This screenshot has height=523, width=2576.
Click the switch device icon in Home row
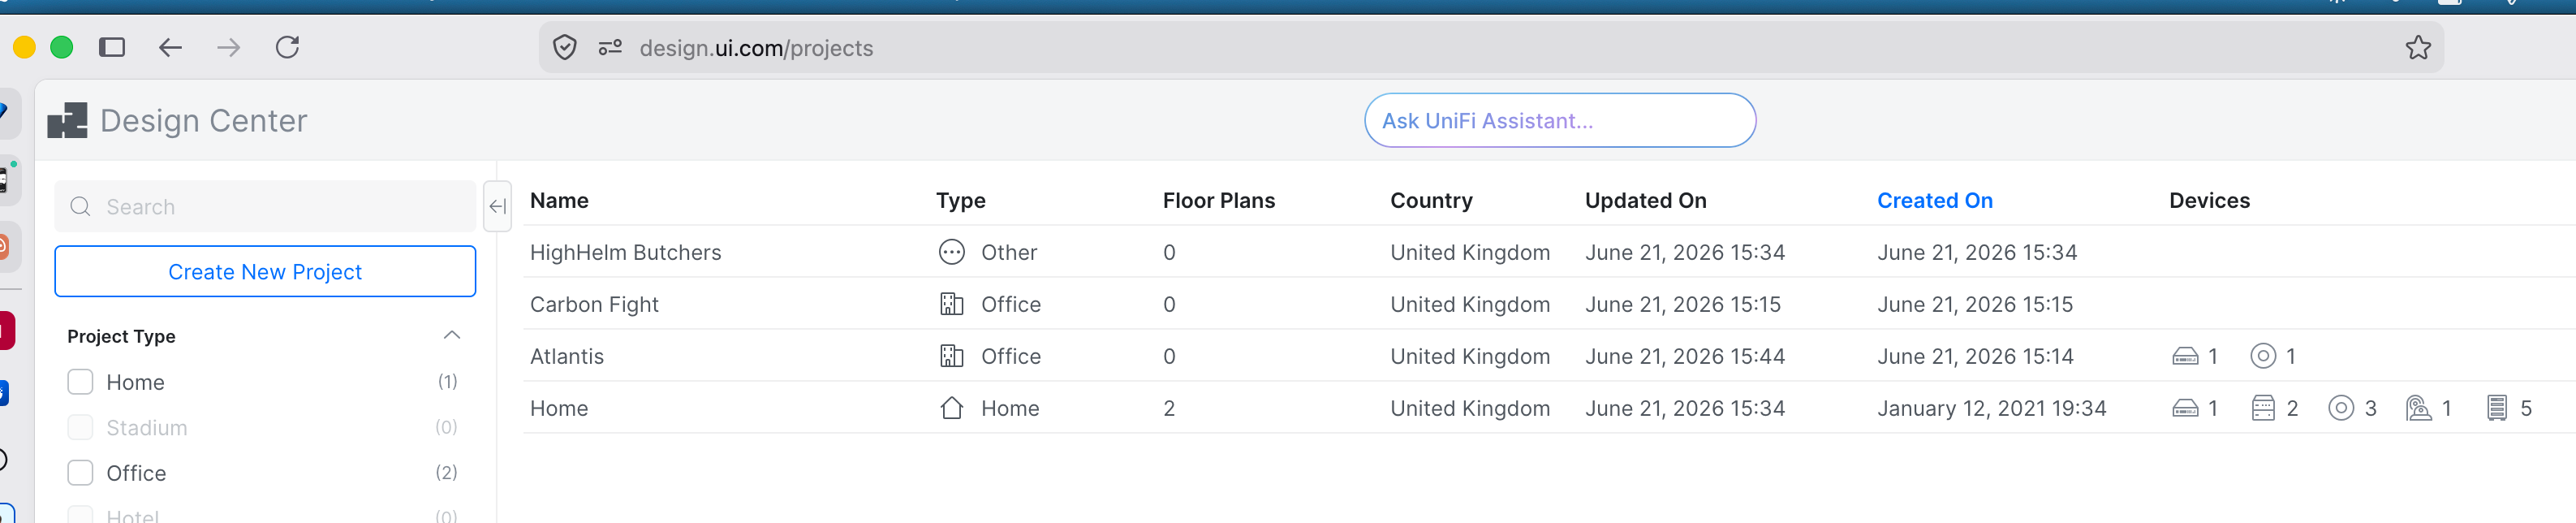pyautogui.click(x=2263, y=408)
